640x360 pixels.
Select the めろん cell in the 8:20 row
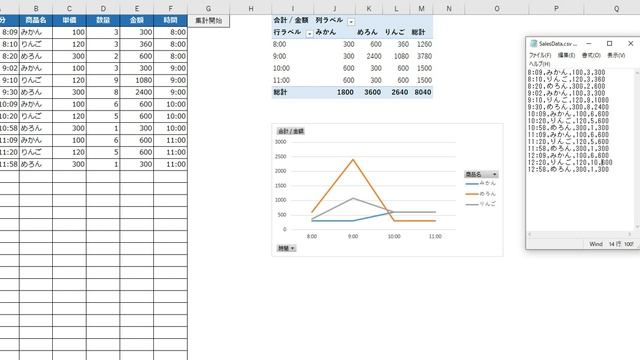(x=36, y=56)
